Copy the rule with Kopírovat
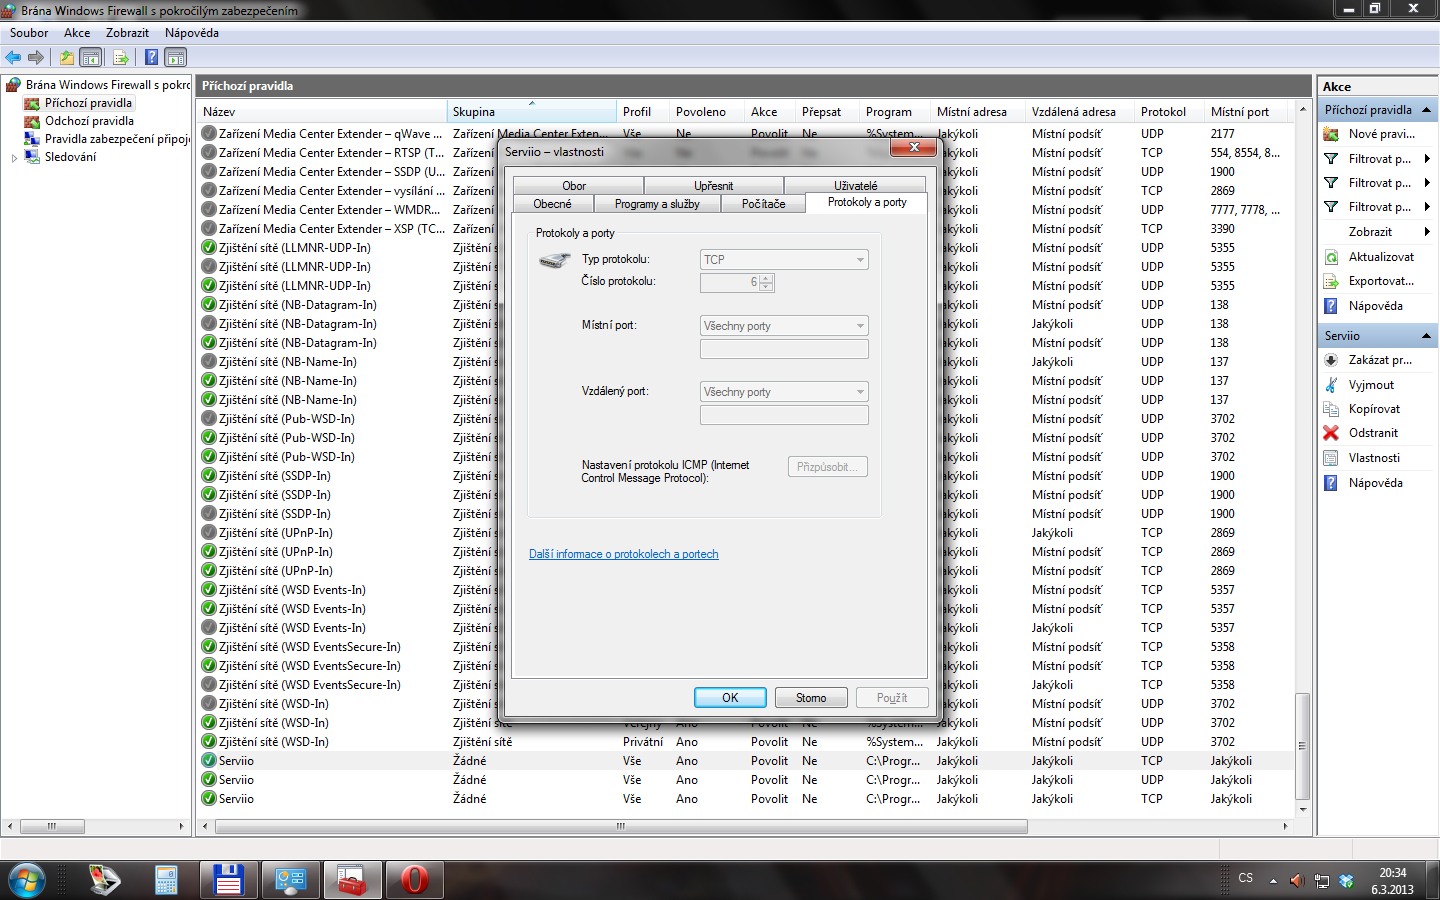The height and width of the screenshot is (900, 1440). tap(1374, 409)
